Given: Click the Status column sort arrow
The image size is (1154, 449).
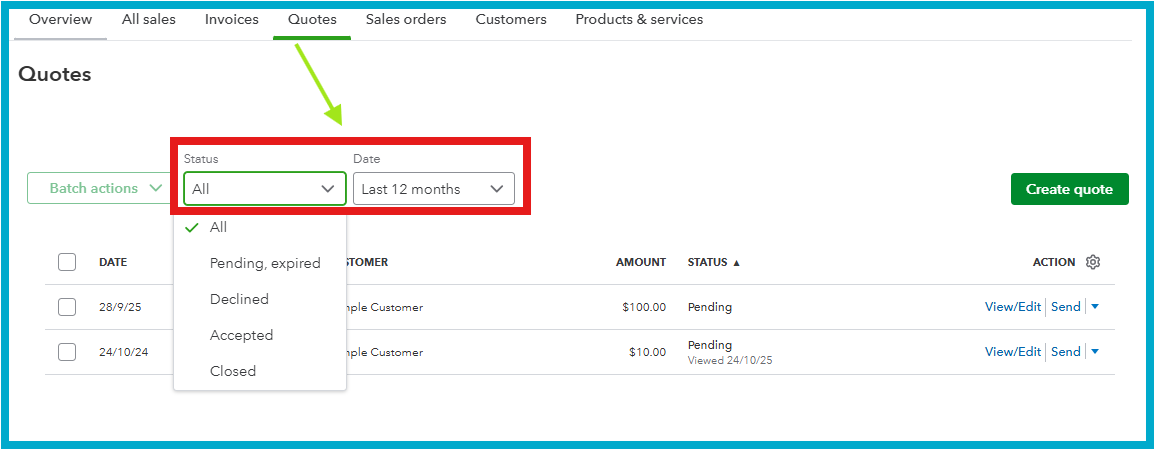Looking at the screenshot, I should [737, 263].
